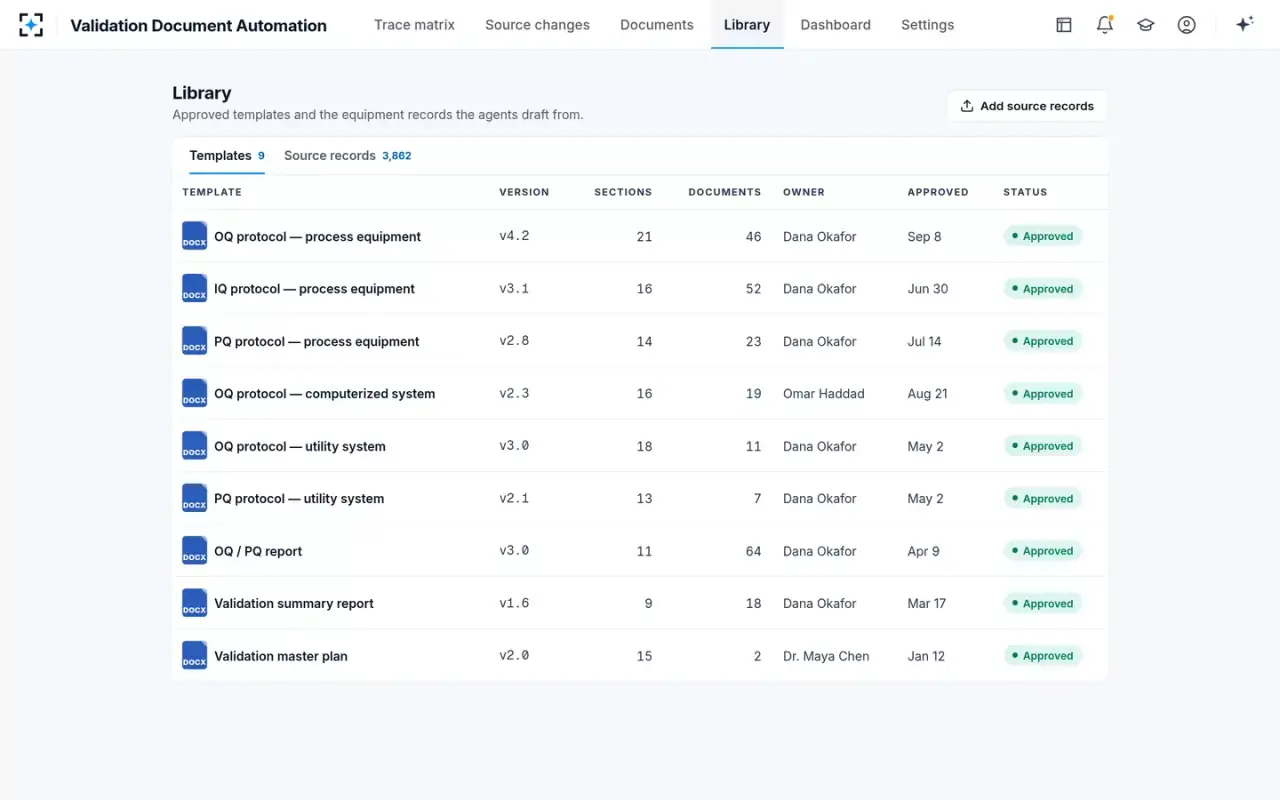Viewport: 1280px width, 800px height.
Task: Sort by the Approved column header
Action: 937,192
